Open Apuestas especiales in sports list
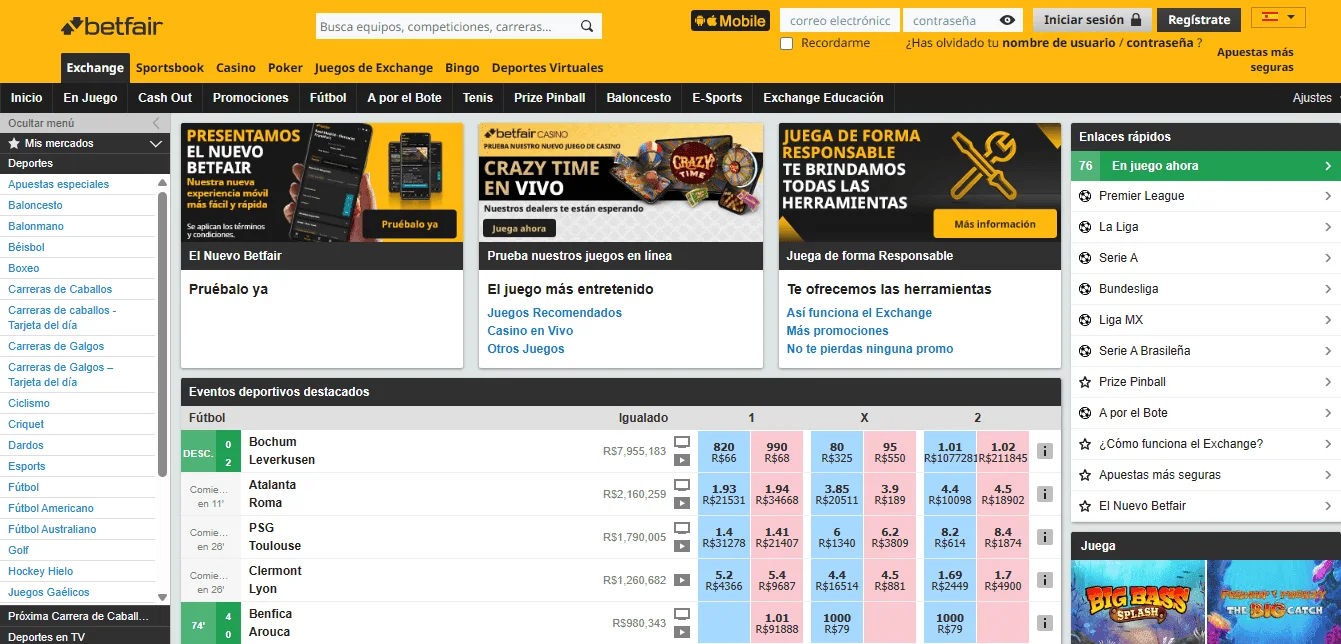 tap(59, 184)
